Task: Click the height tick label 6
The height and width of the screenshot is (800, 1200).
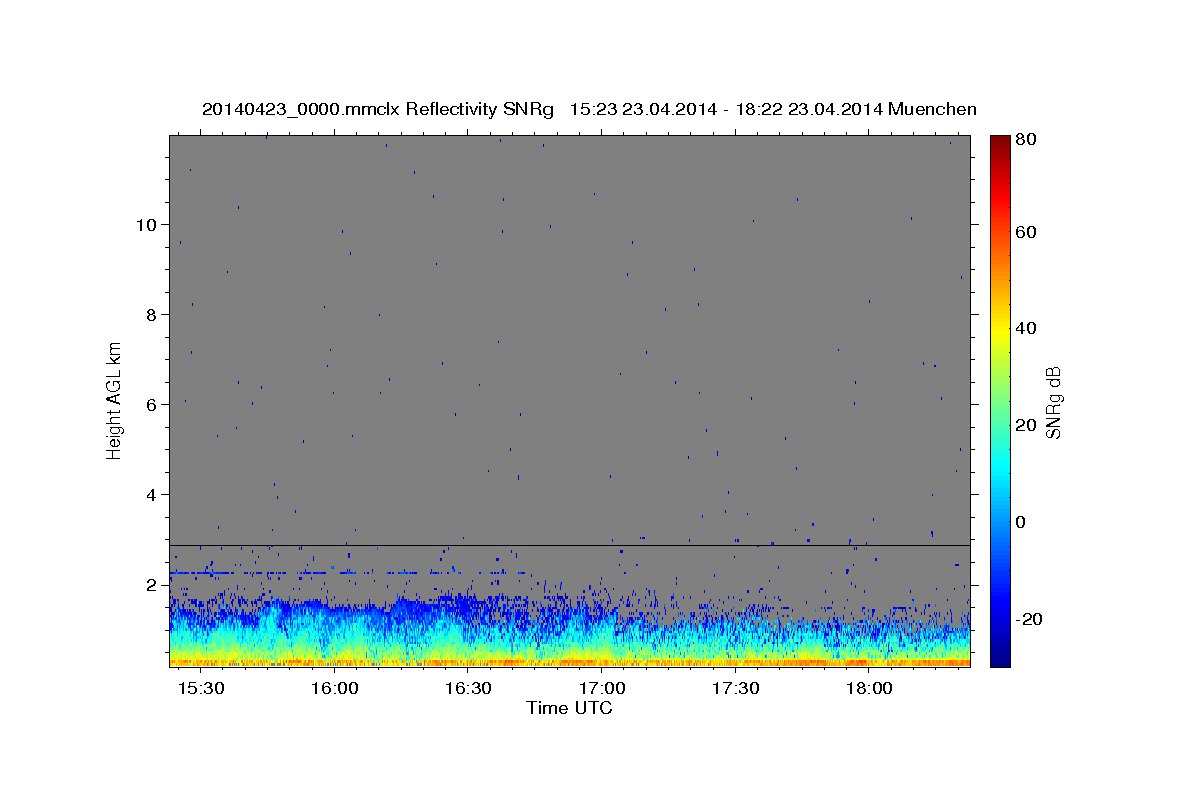Action: [x=151, y=404]
